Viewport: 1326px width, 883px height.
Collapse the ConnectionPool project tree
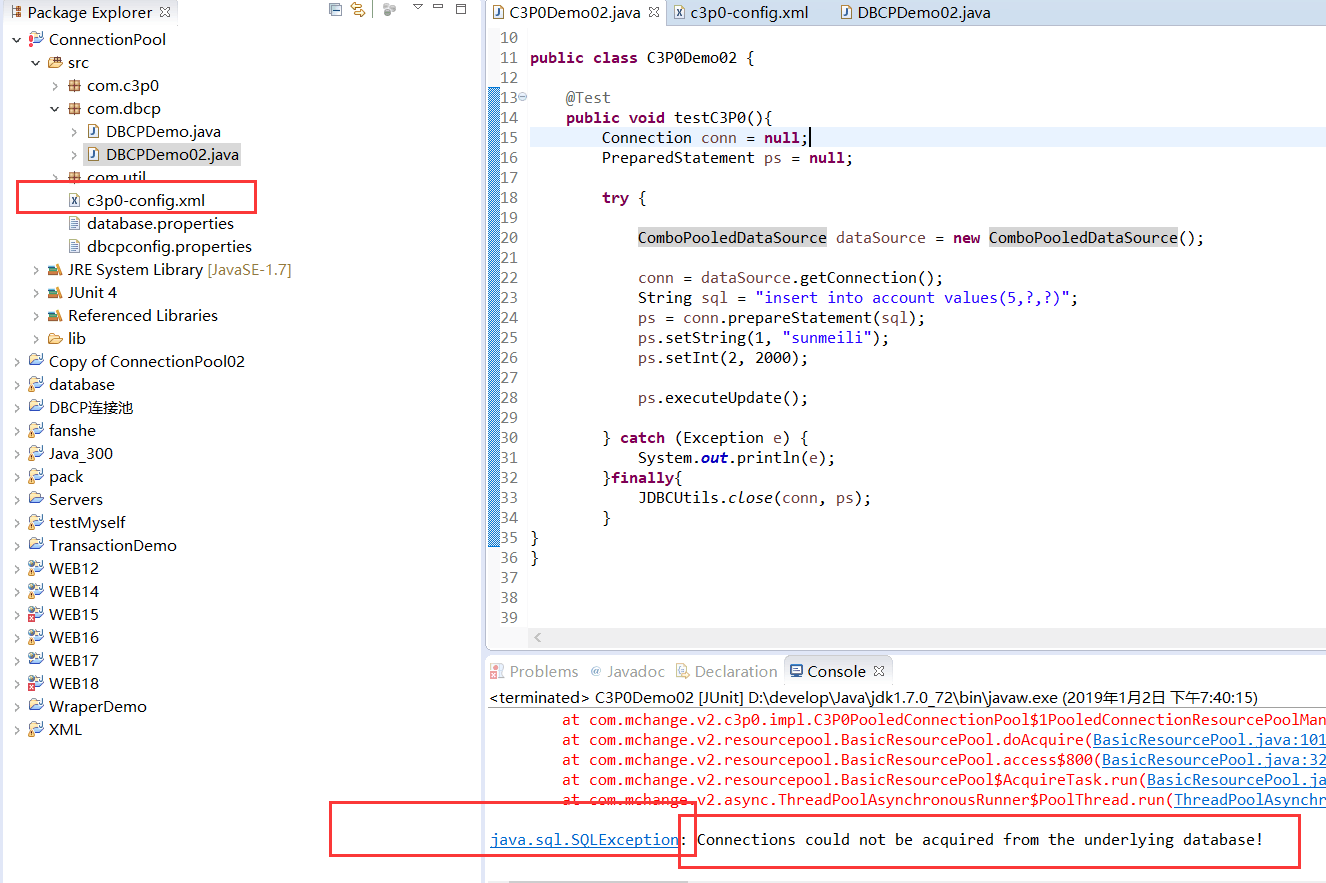point(15,39)
